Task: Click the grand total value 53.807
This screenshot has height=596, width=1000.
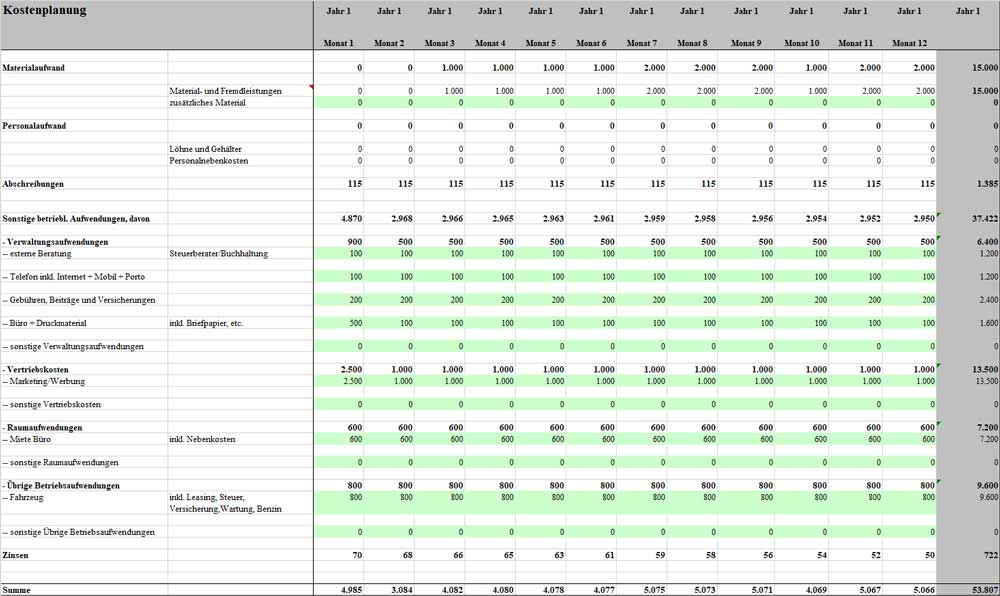Action: (985, 590)
